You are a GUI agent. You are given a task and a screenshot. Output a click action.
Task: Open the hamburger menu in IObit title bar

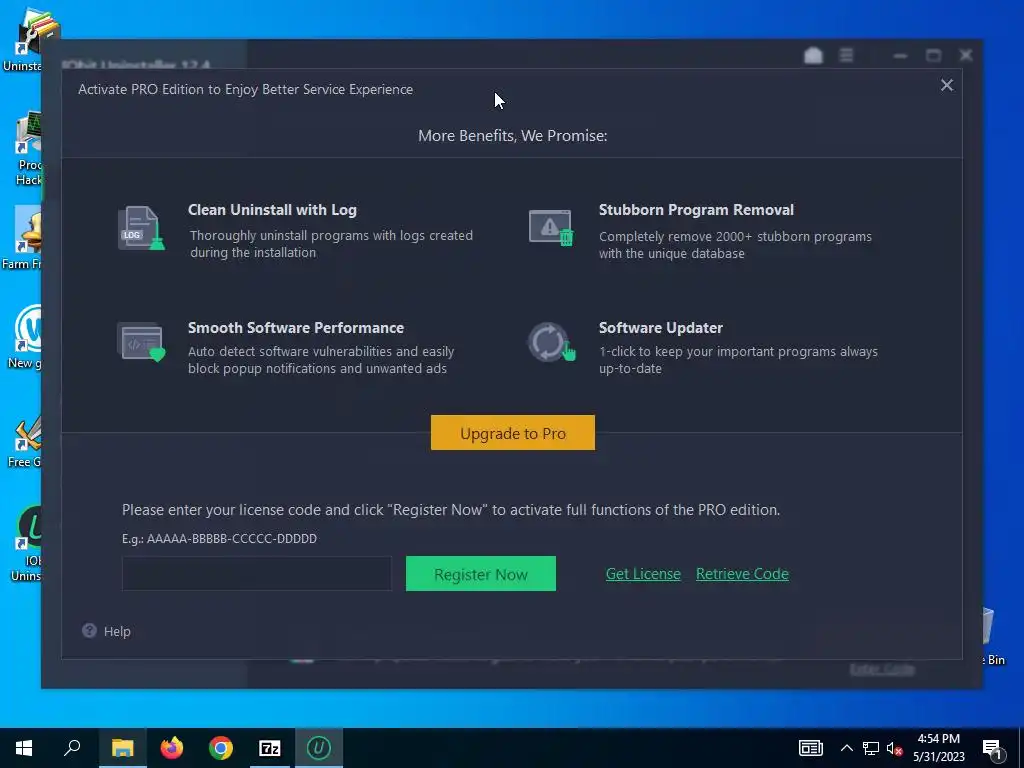pos(846,56)
